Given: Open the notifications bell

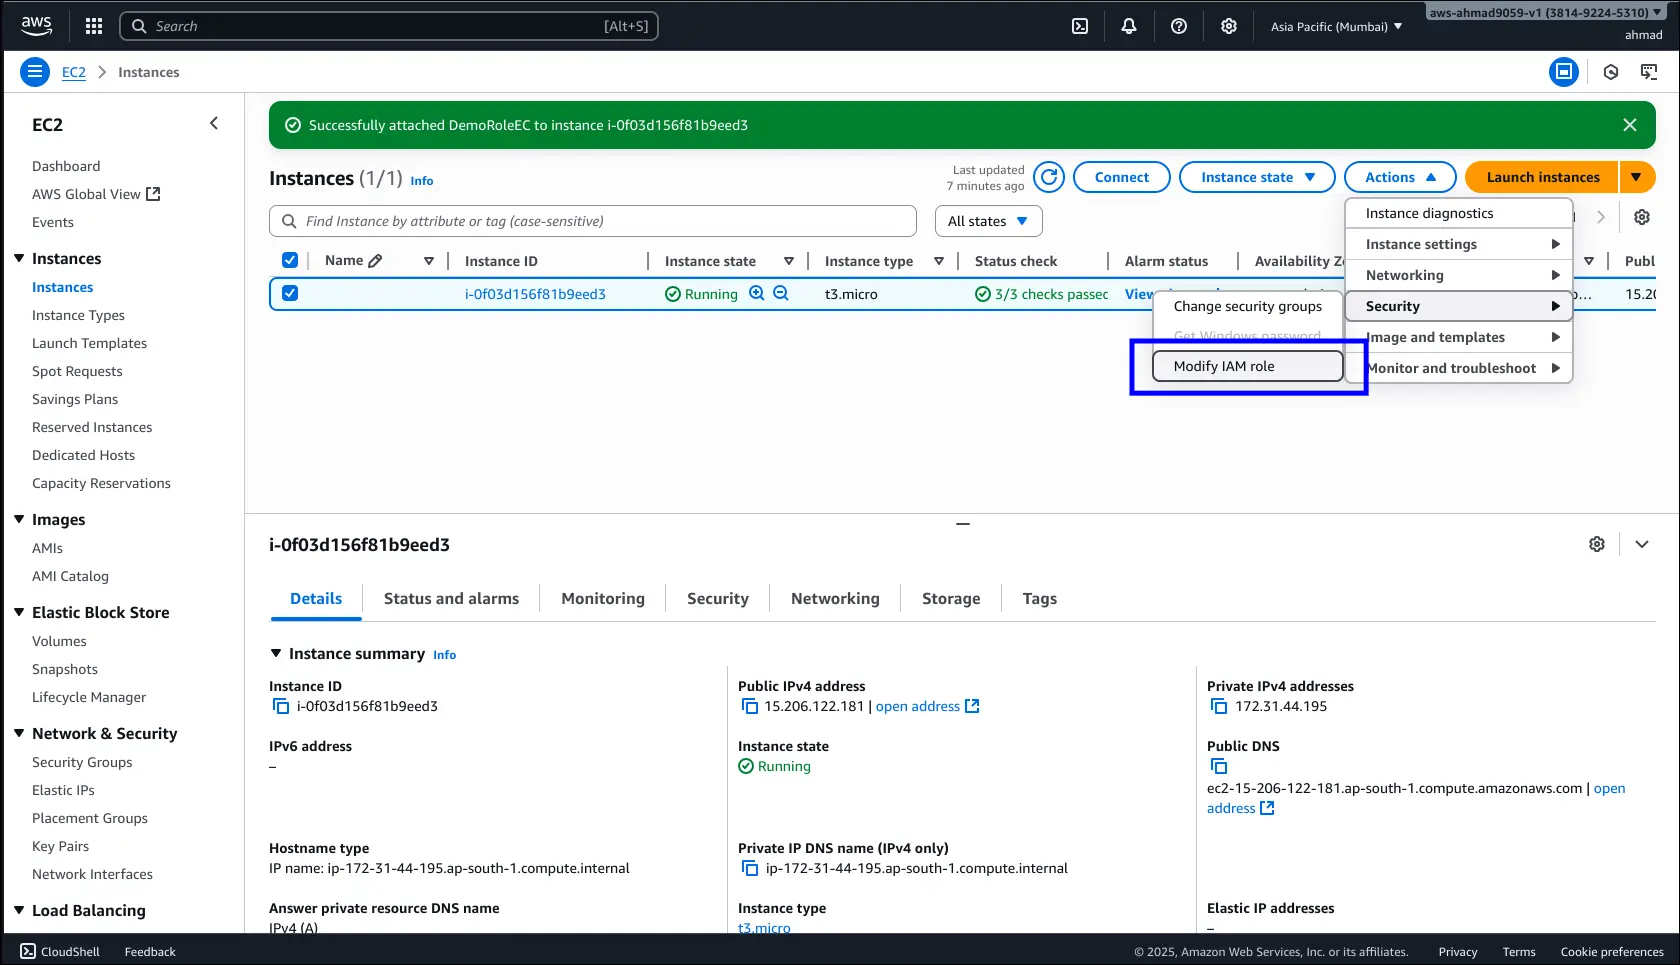Looking at the screenshot, I should coord(1129,26).
